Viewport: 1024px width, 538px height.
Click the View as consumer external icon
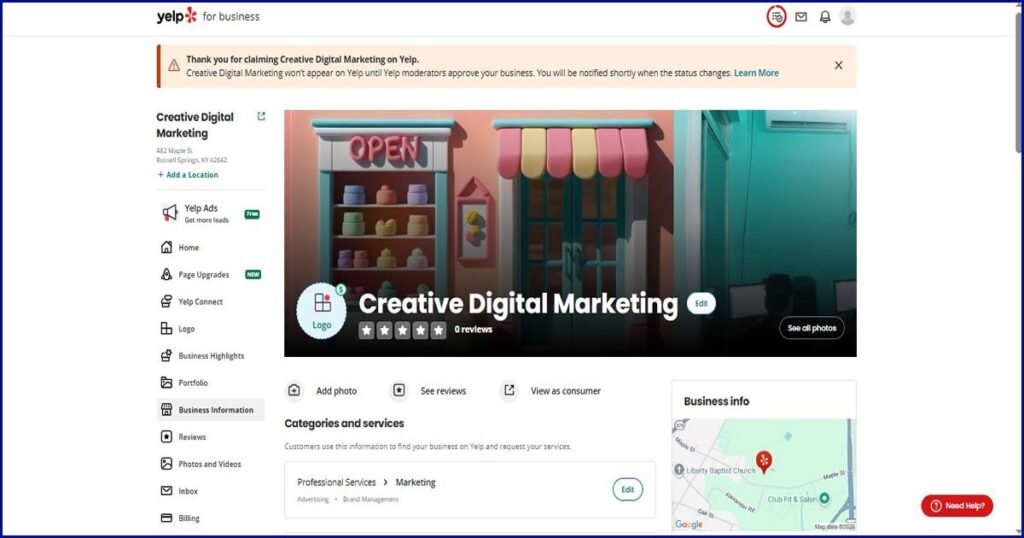click(509, 390)
